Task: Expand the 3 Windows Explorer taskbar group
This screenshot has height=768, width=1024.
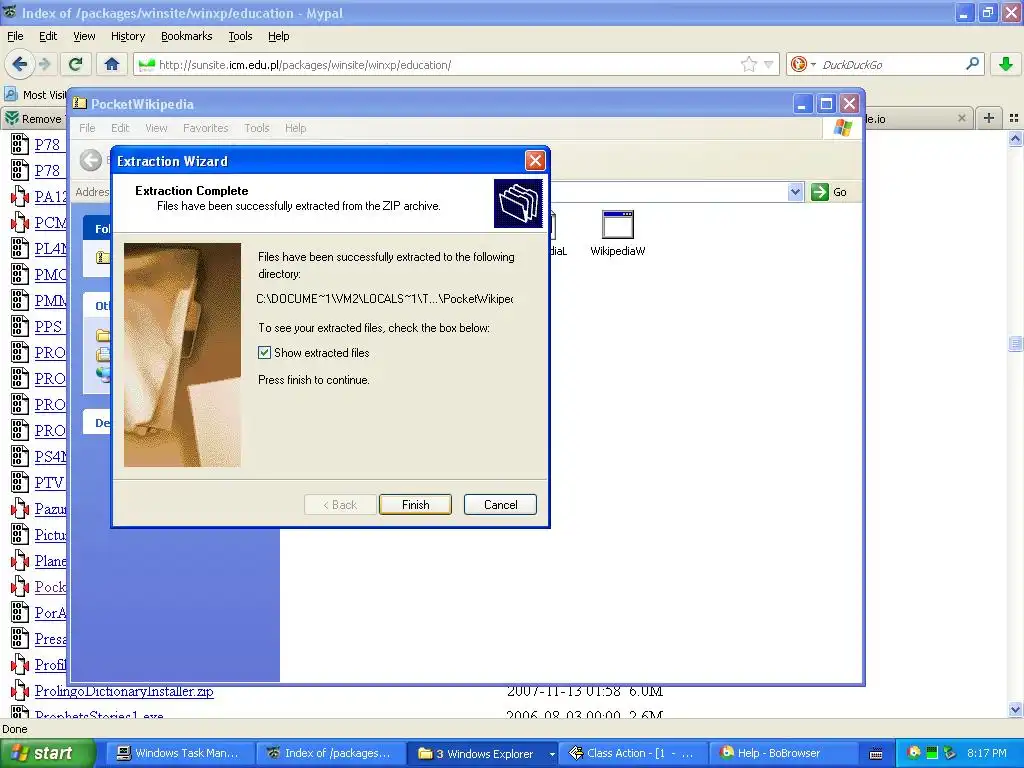Action: pos(485,753)
